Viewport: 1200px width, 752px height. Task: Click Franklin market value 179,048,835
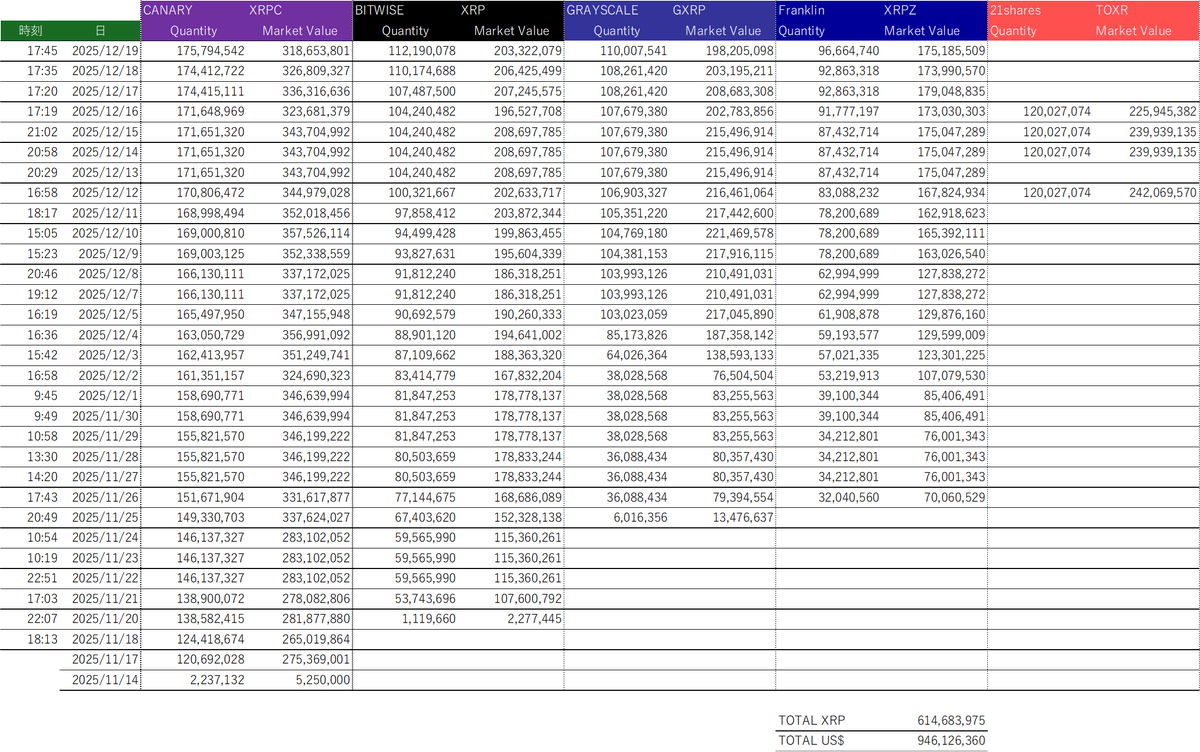(x=950, y=92)
